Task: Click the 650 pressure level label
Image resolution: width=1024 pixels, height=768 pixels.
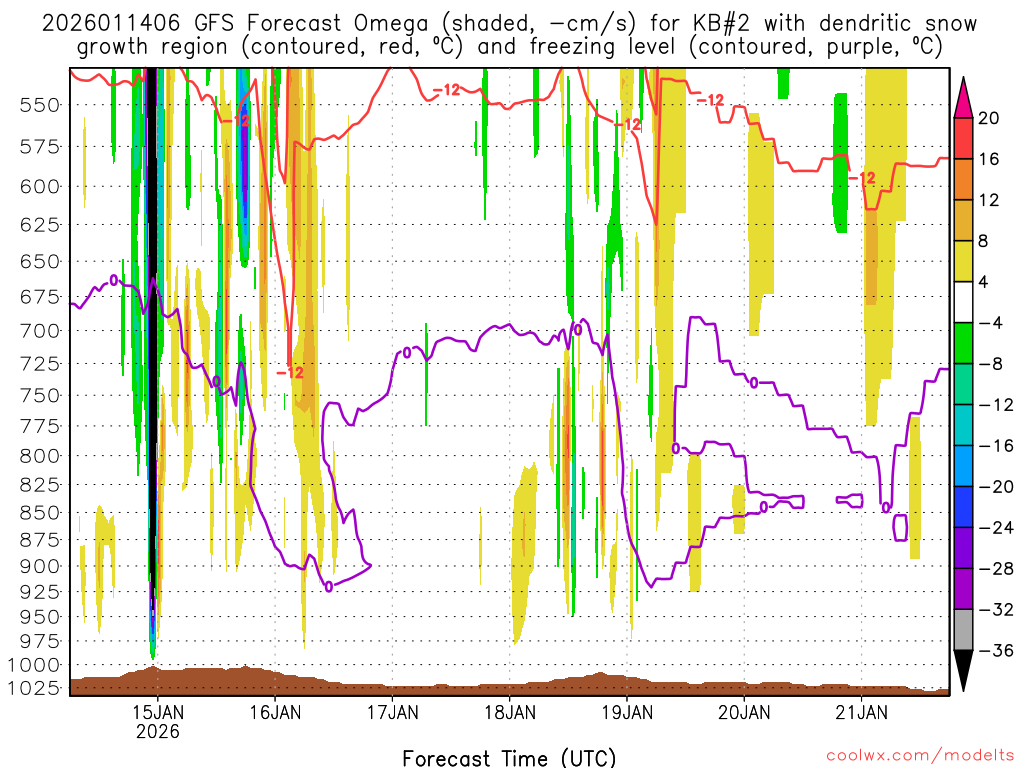Action: [x=40, y=262]
